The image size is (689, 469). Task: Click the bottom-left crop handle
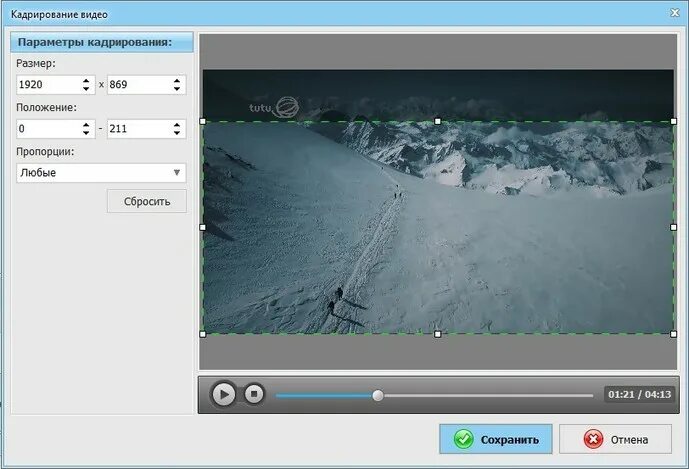(x=203, y=334)
